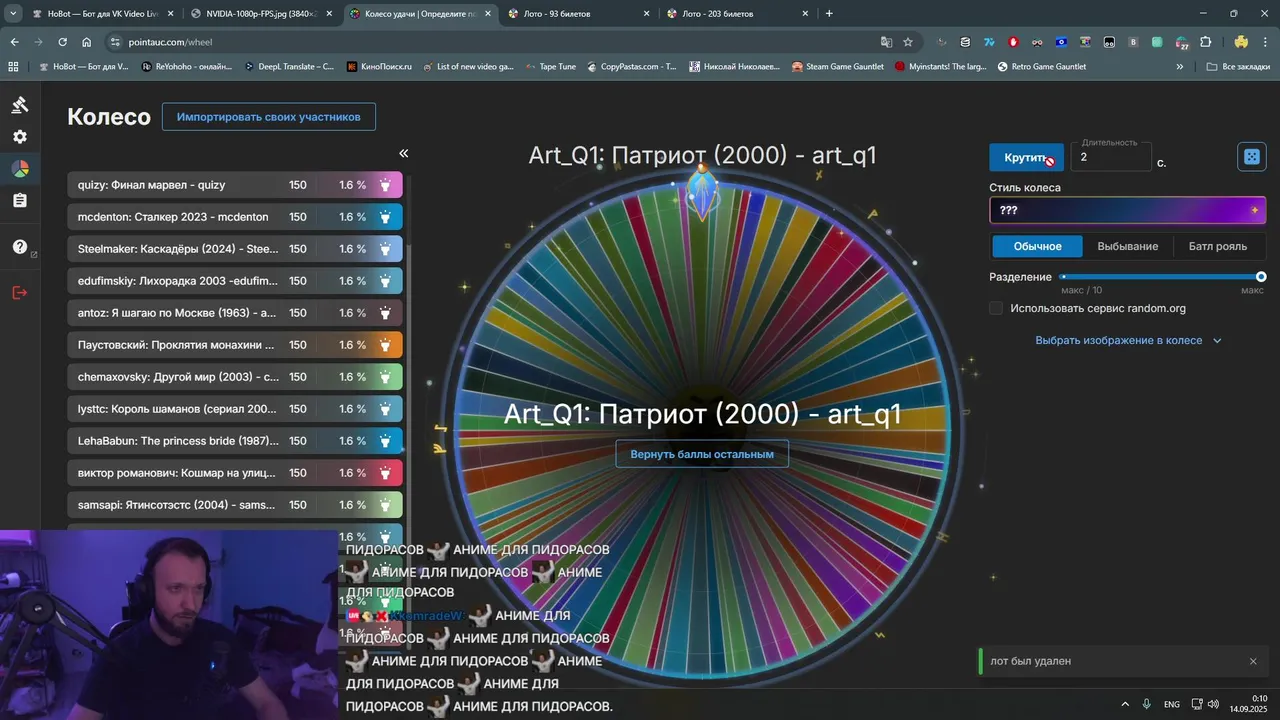Viewport: 1280px width, 720px height.
Task: Click bulb icon on Паустовский row
Action: pyautogui.click(x=386, y=345)
